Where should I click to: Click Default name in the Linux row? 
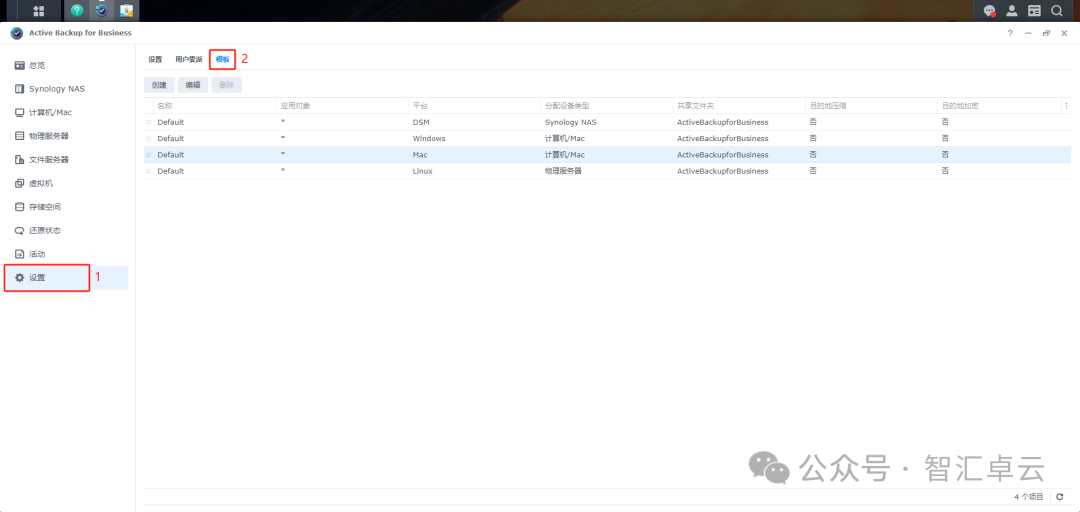171,171
